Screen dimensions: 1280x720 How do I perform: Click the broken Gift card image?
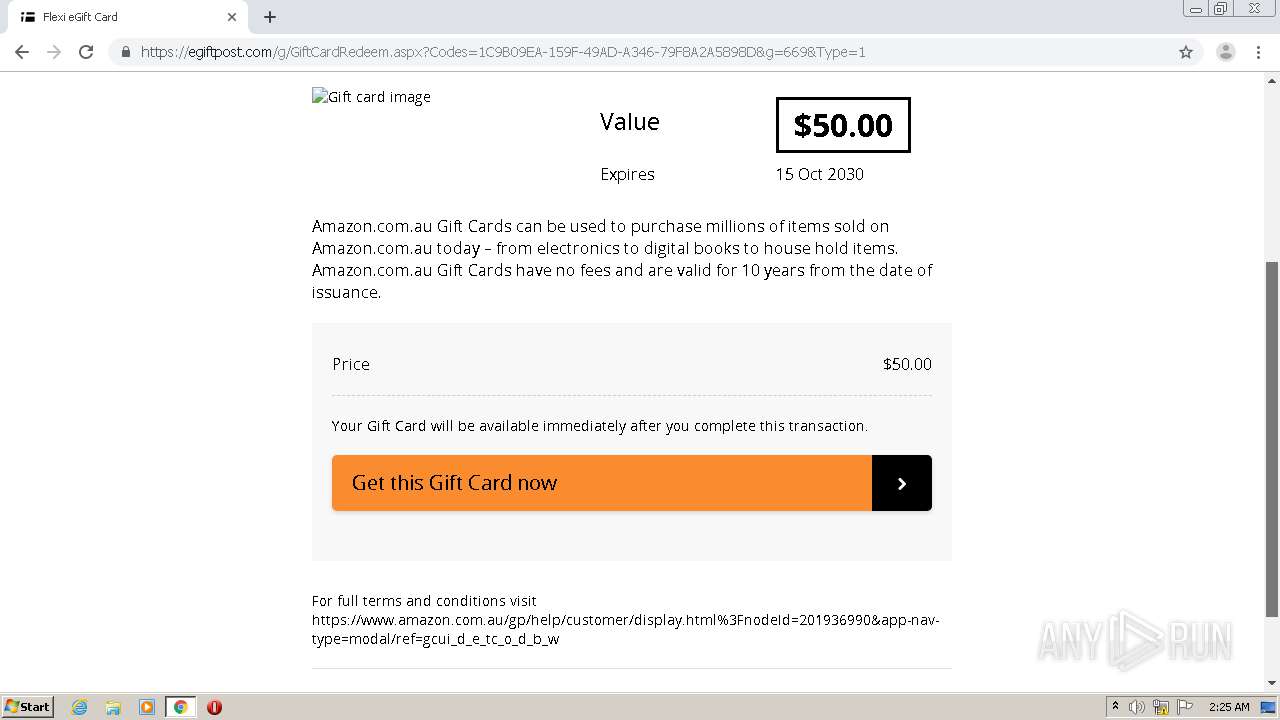(371, 97)
